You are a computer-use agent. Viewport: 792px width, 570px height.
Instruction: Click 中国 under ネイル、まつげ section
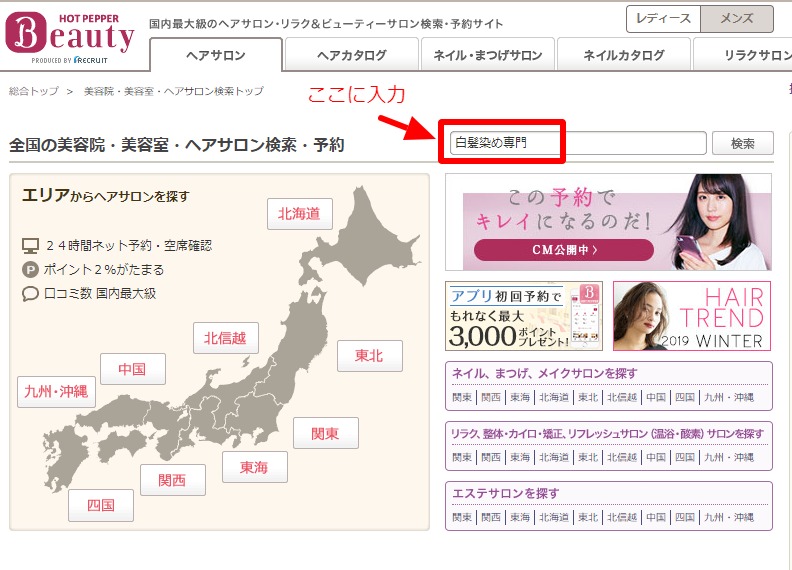[x=656, y=397]
